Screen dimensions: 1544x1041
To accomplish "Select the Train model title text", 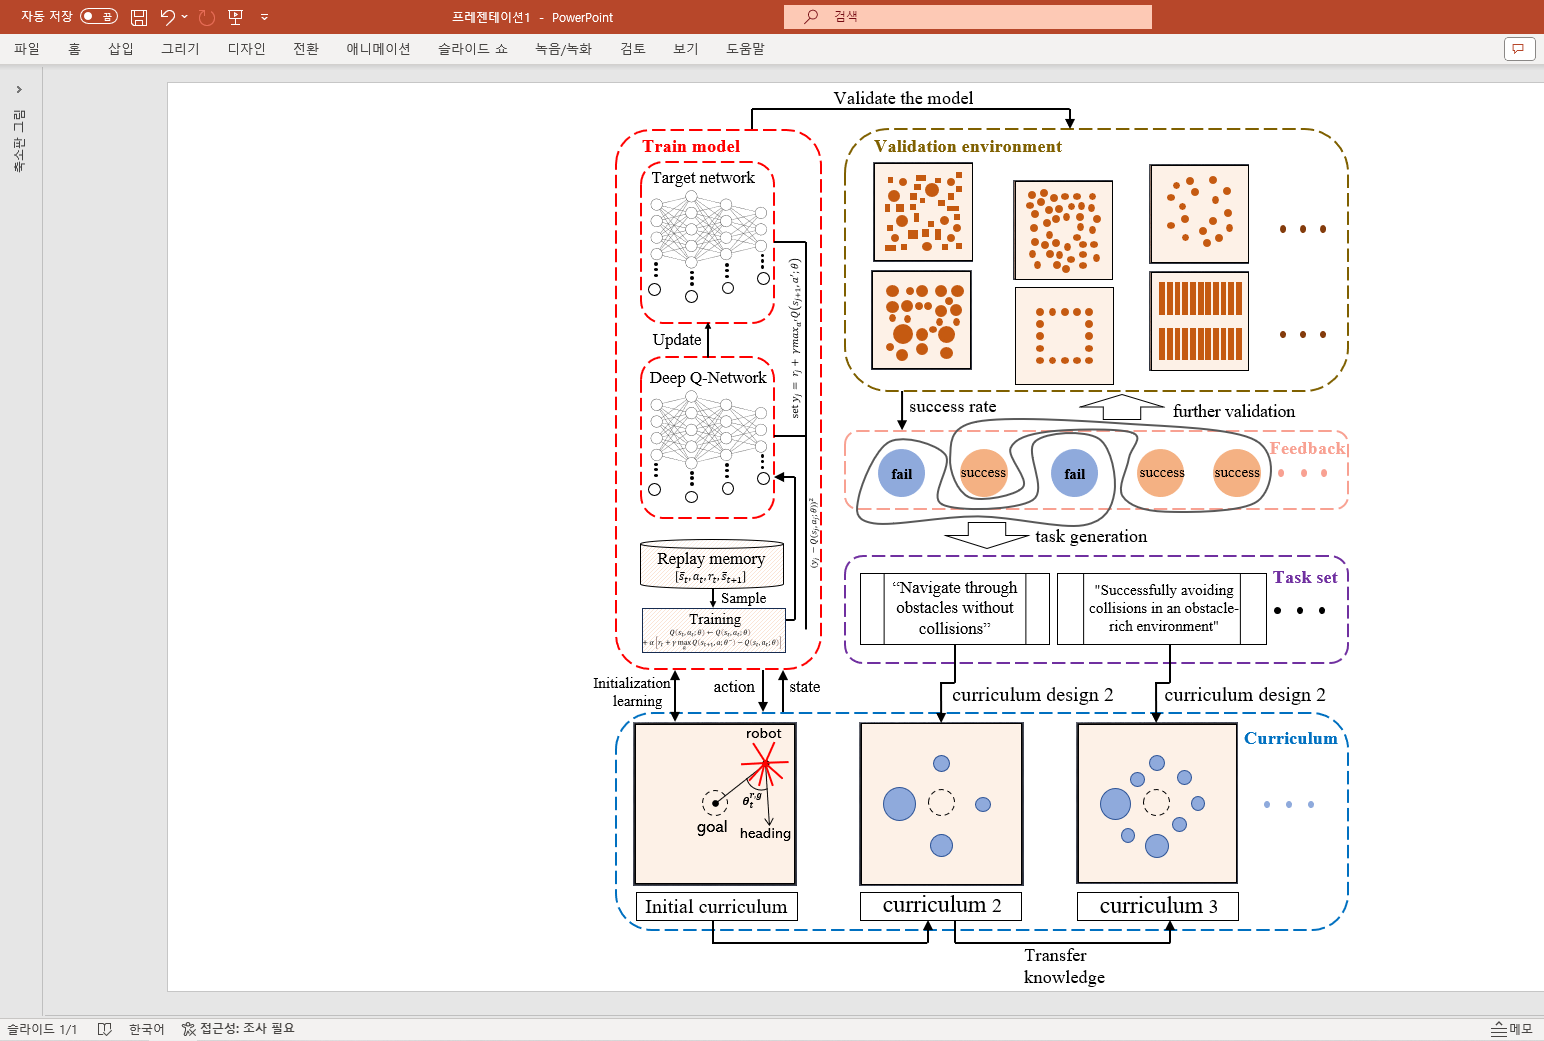I will [691, 146].
